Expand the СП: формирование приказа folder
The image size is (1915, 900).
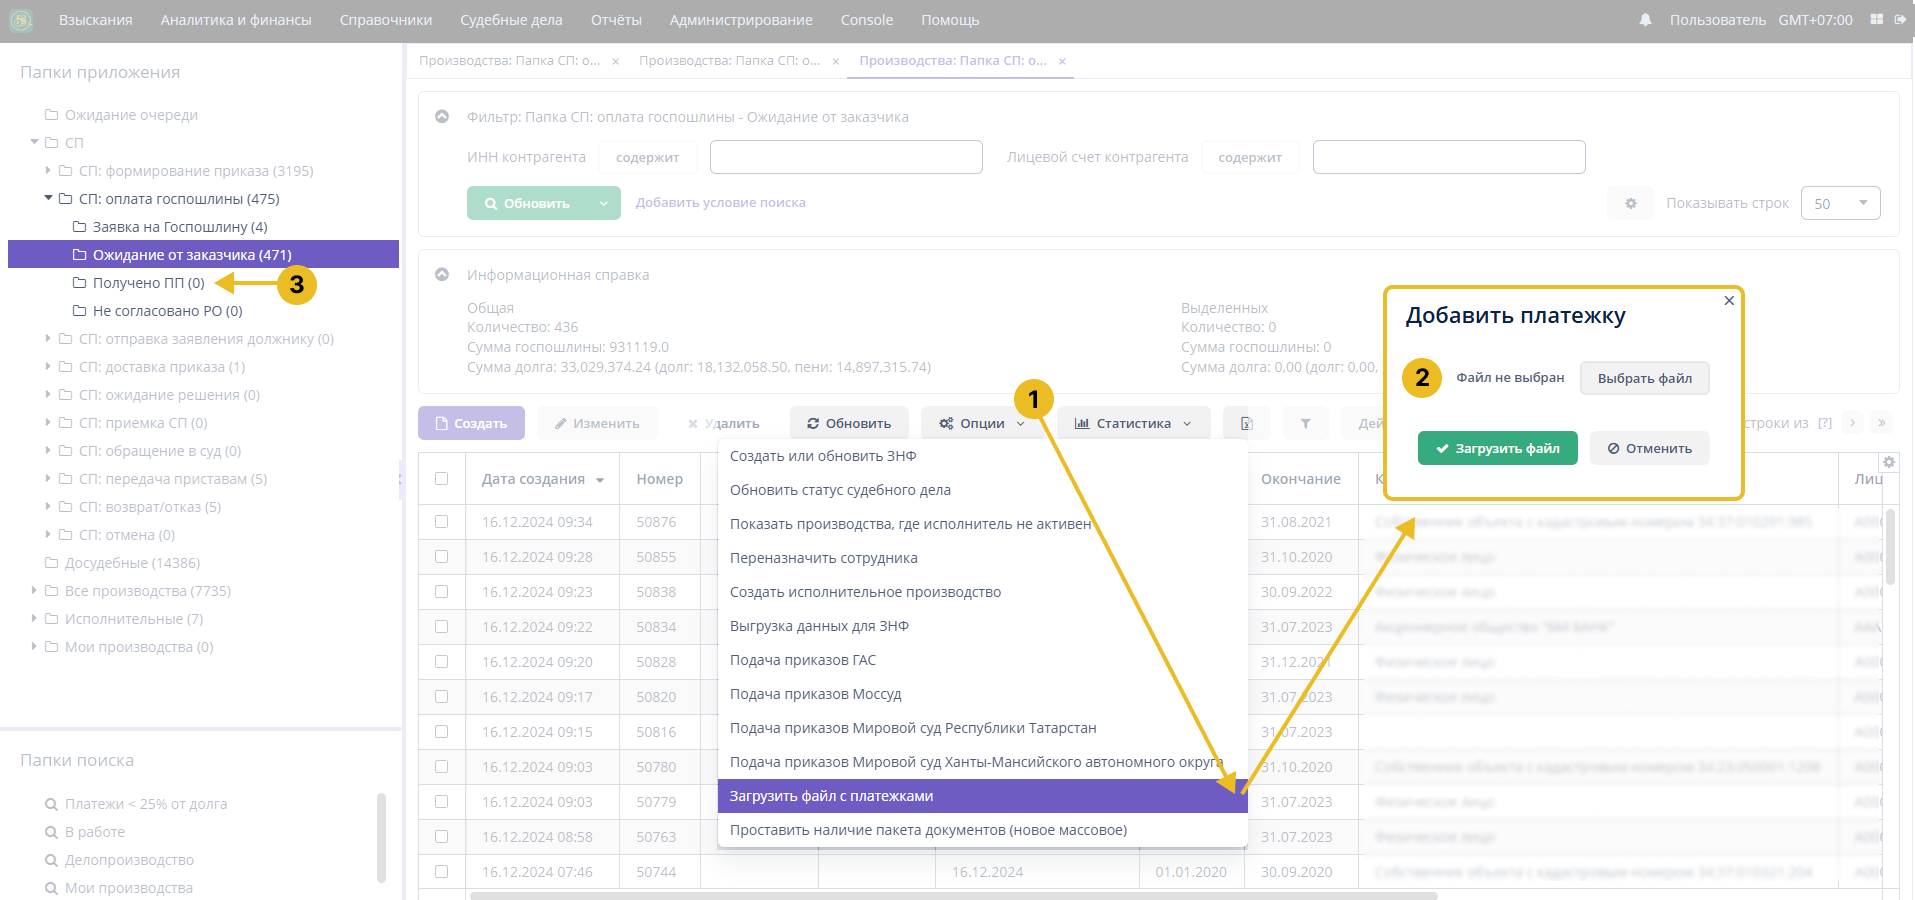tap(48, 171)
